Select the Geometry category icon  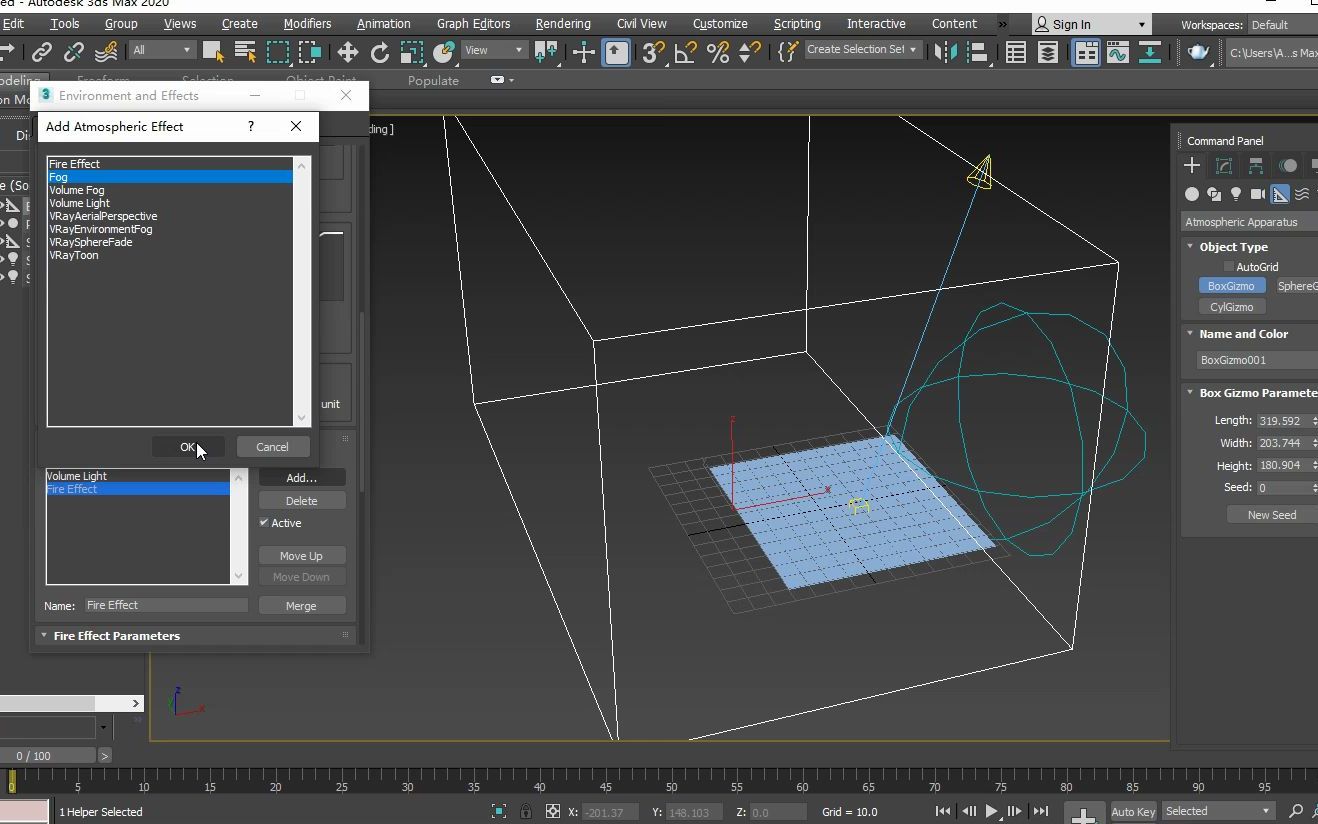(1191, 194)
